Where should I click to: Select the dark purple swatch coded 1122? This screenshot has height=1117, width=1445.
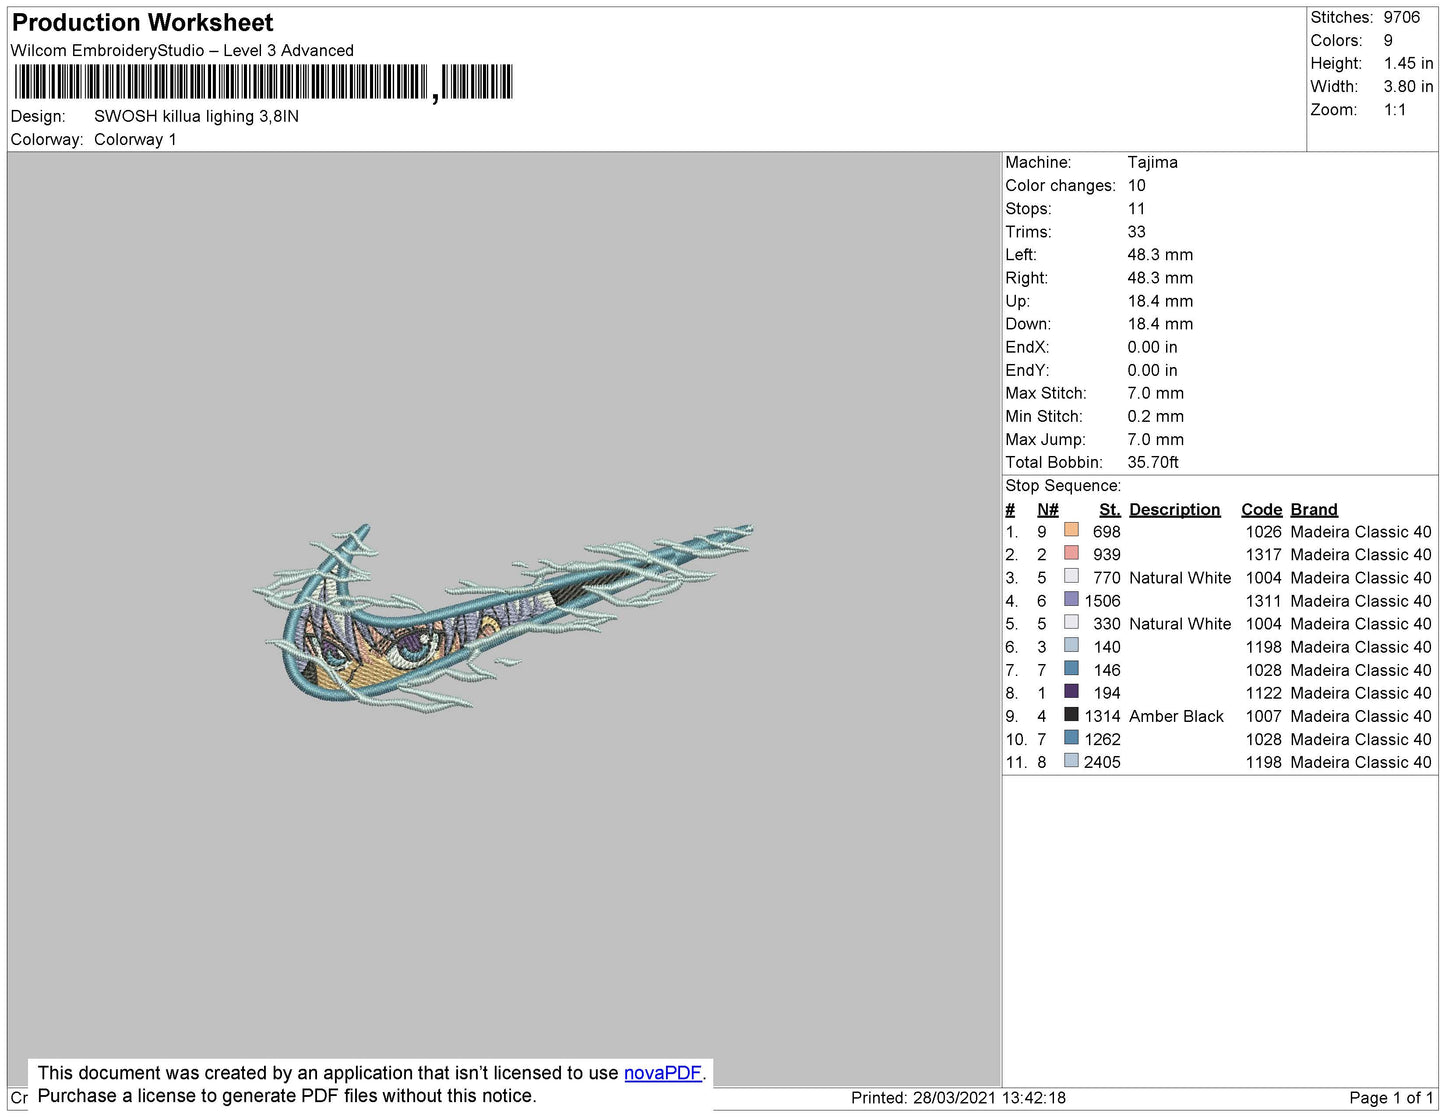point(1071,692)
